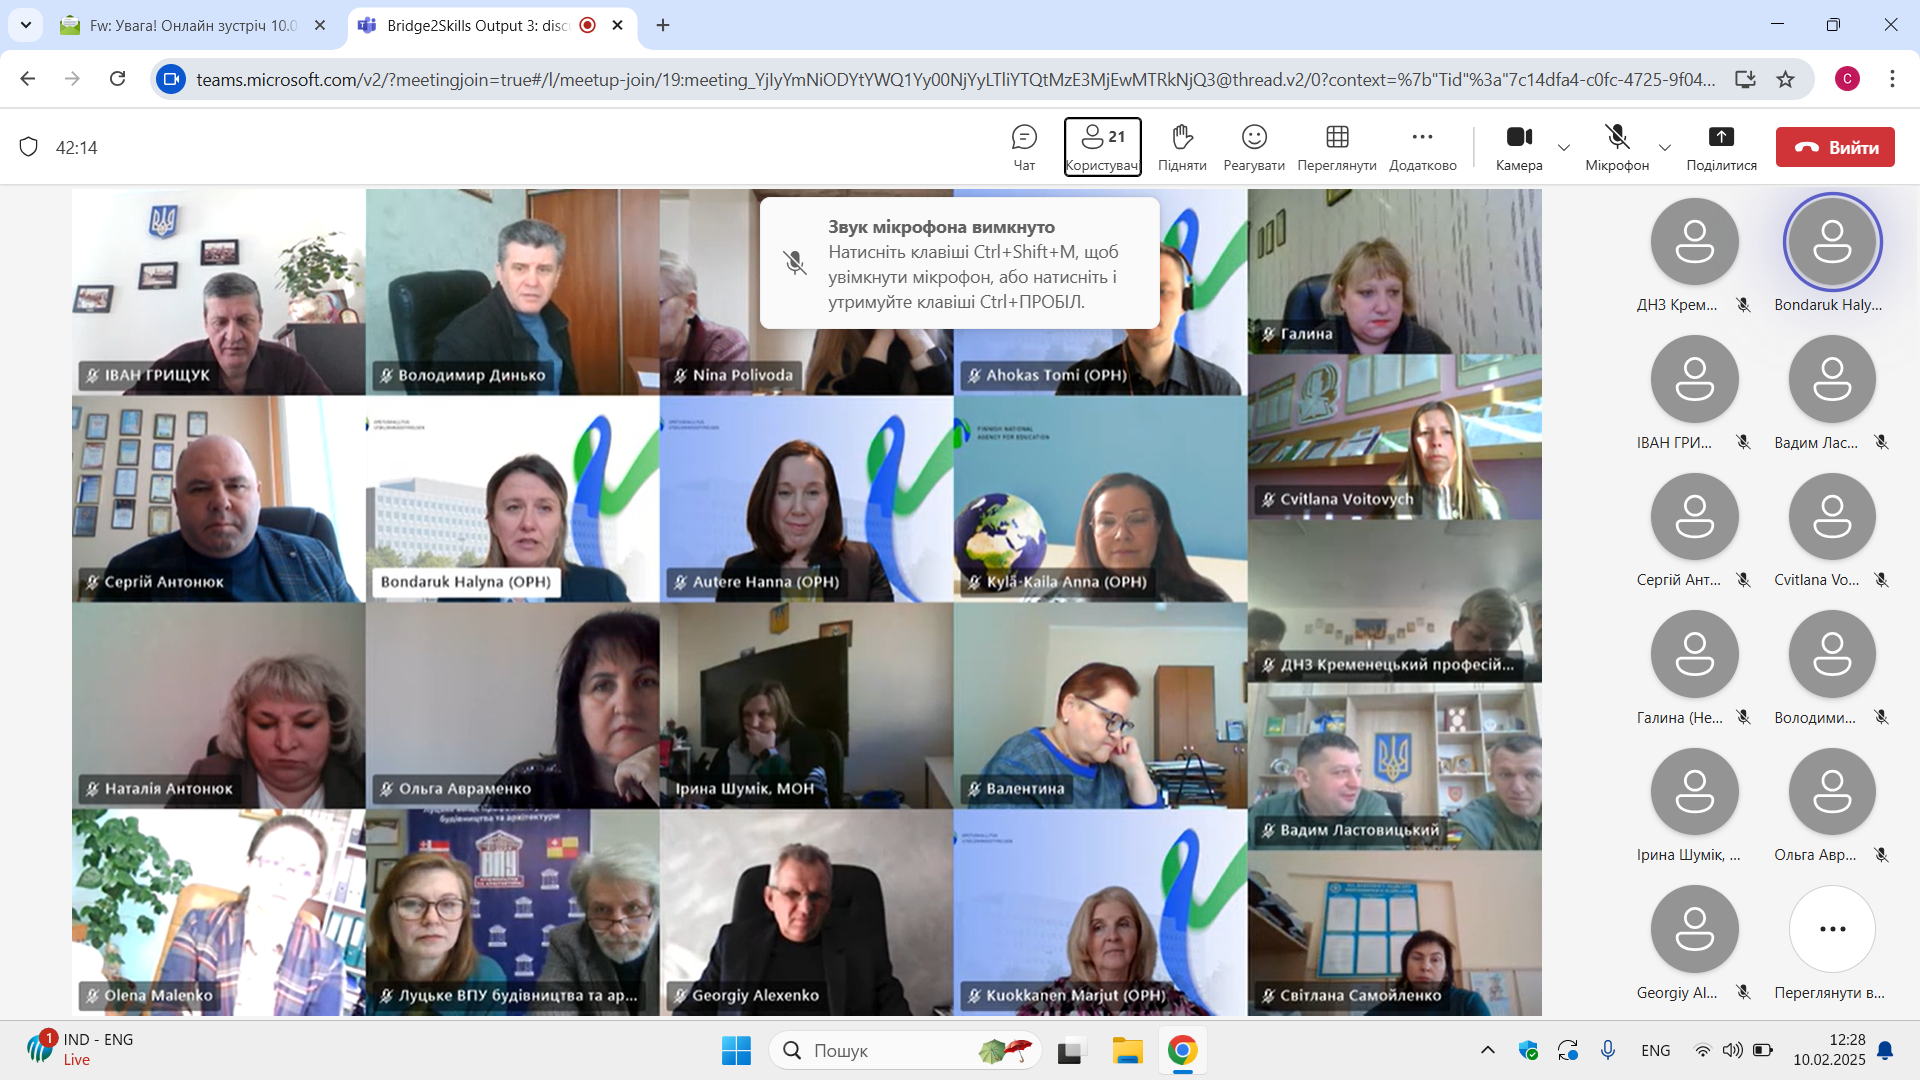1920x1080 pixels.
Task: Open a new browser tab
Action: (x=663, y=25)
